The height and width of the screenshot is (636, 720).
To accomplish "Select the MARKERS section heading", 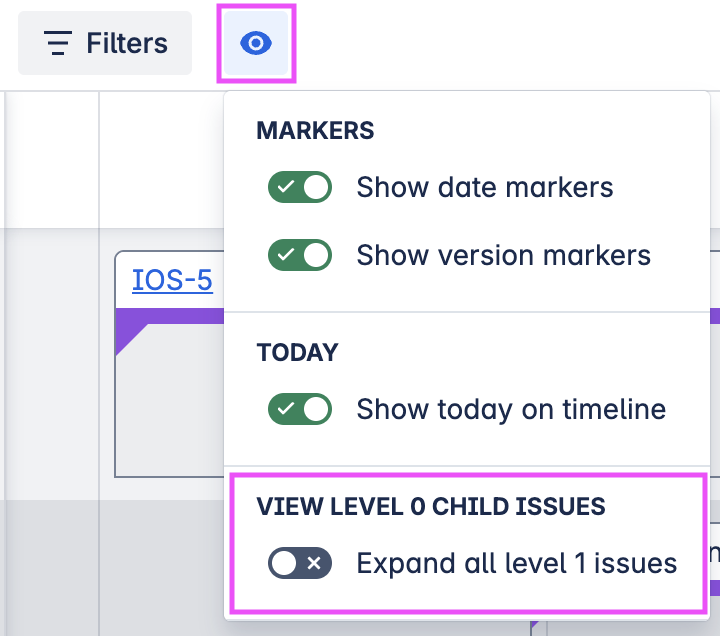I will coord(315,130).
